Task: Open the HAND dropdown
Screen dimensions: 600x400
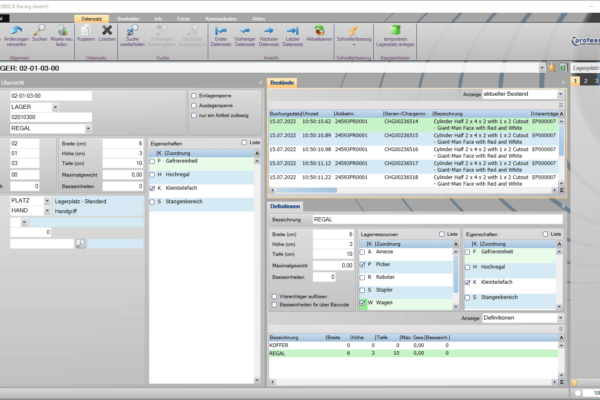Action: coord(47,211)
